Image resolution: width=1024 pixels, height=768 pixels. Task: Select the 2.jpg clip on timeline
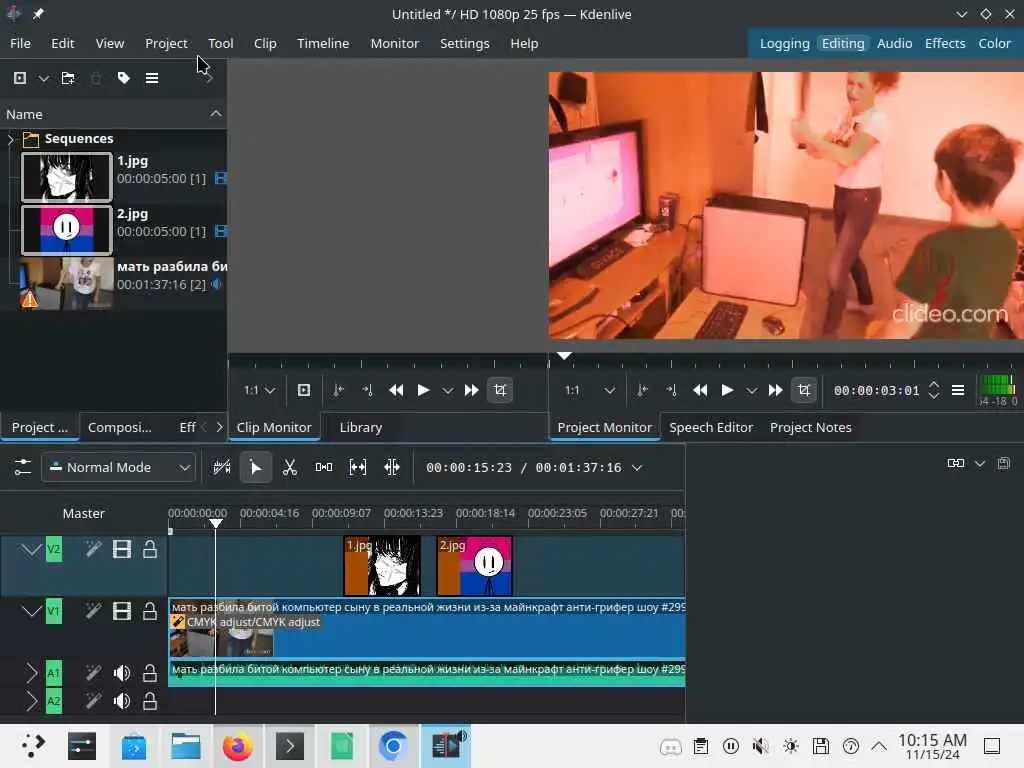[474, 566]
